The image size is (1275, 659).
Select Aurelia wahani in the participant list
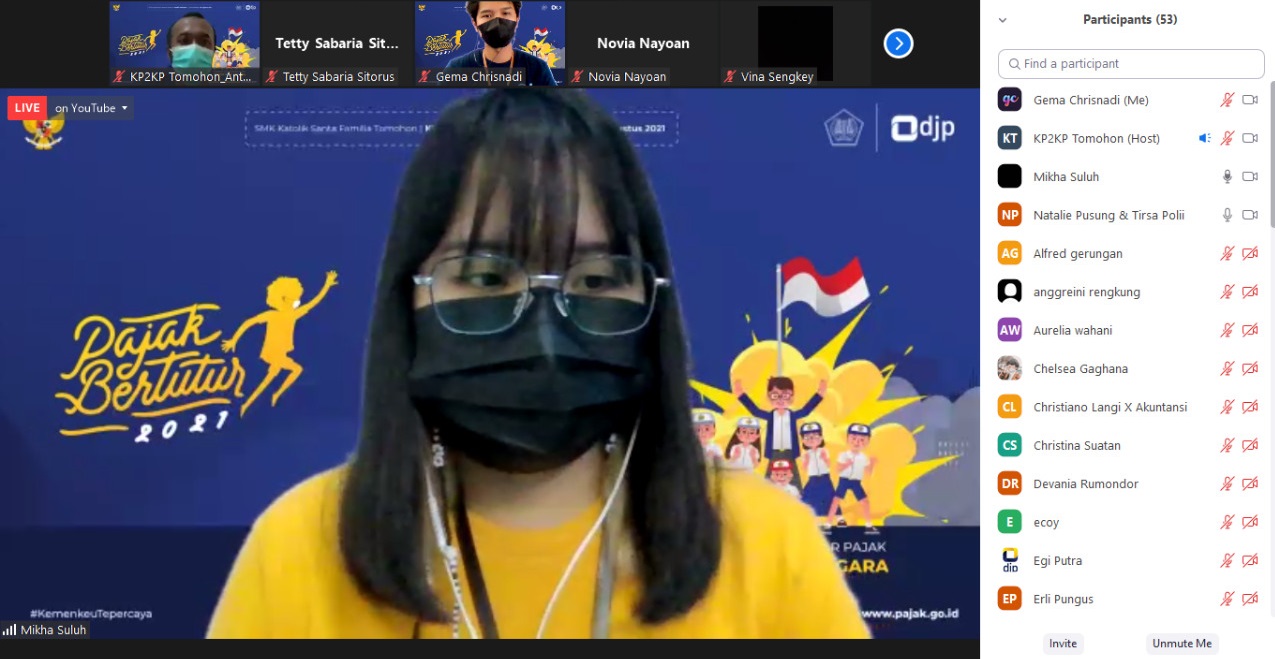[x=1072, y=331]
